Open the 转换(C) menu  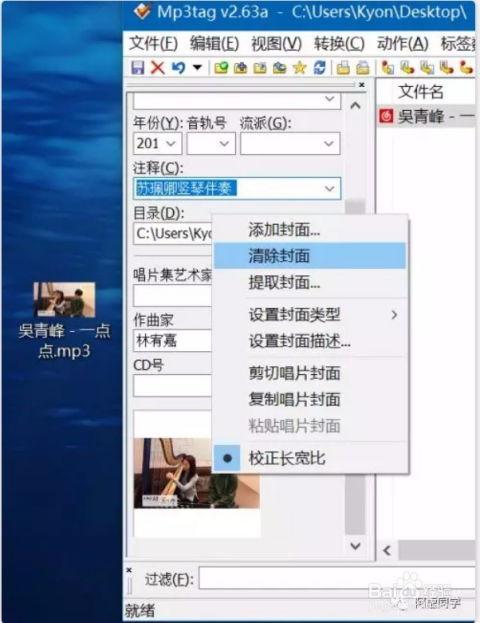point(339,44)
